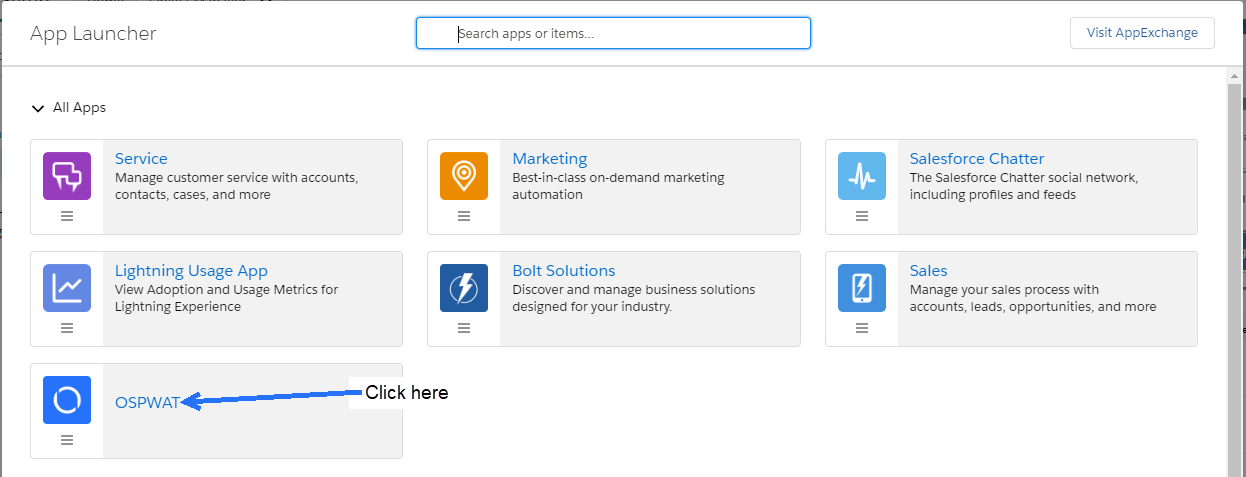Click the orange Marketing location-pin icon

464,176
